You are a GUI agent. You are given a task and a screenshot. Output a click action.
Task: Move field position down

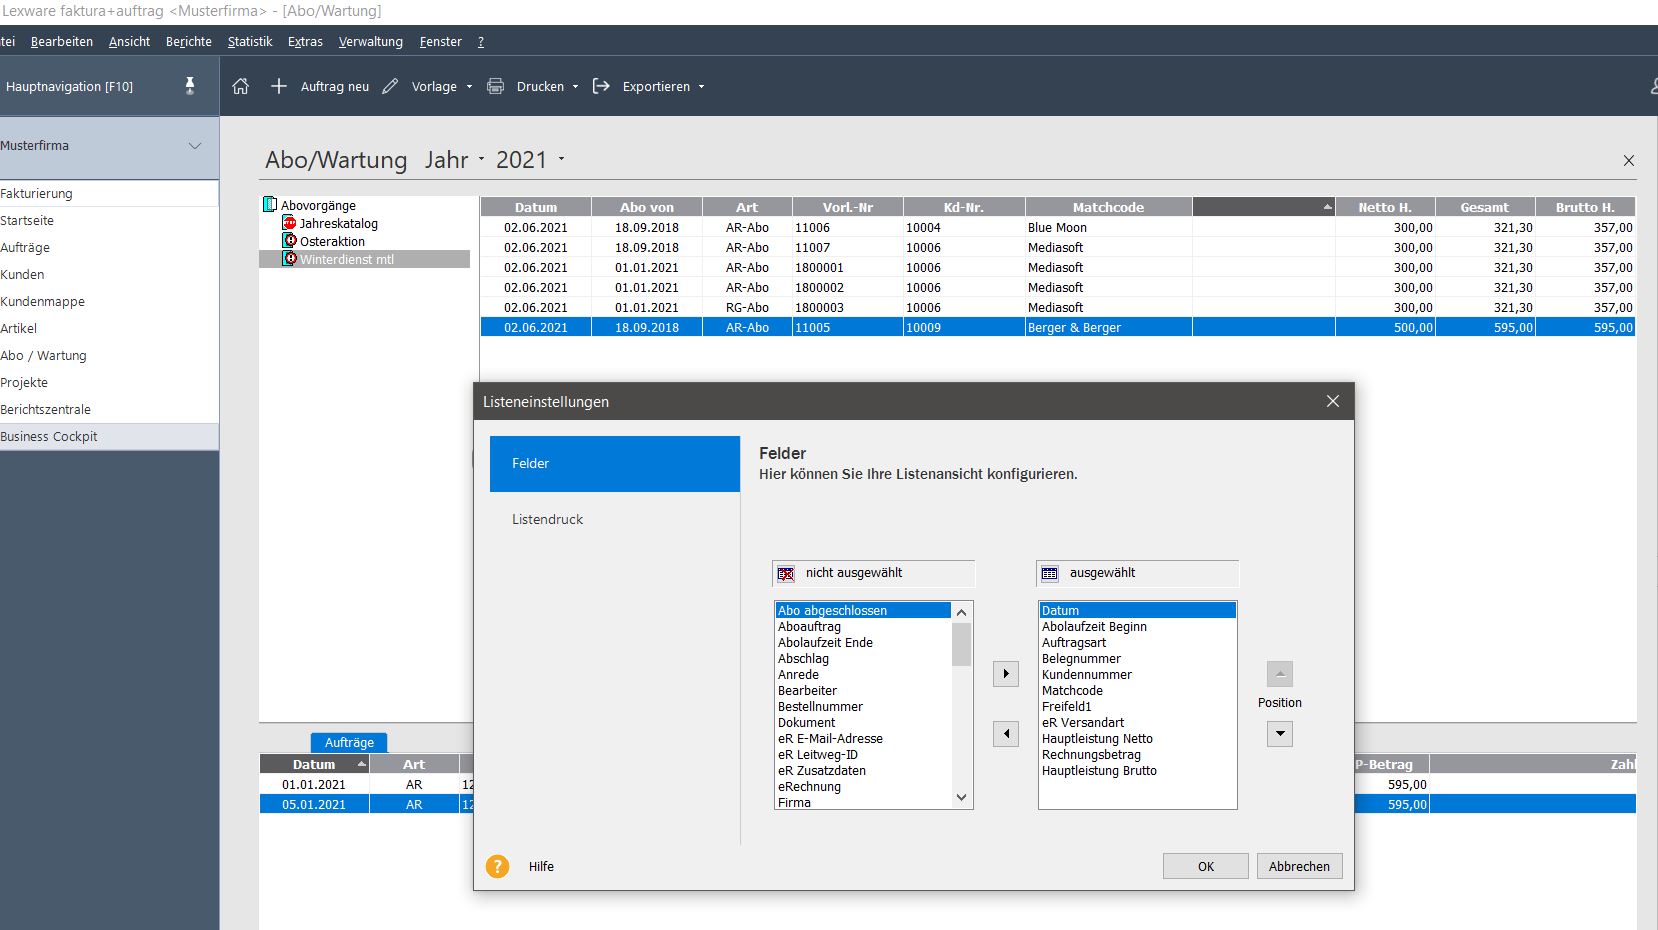[1279, 734]
